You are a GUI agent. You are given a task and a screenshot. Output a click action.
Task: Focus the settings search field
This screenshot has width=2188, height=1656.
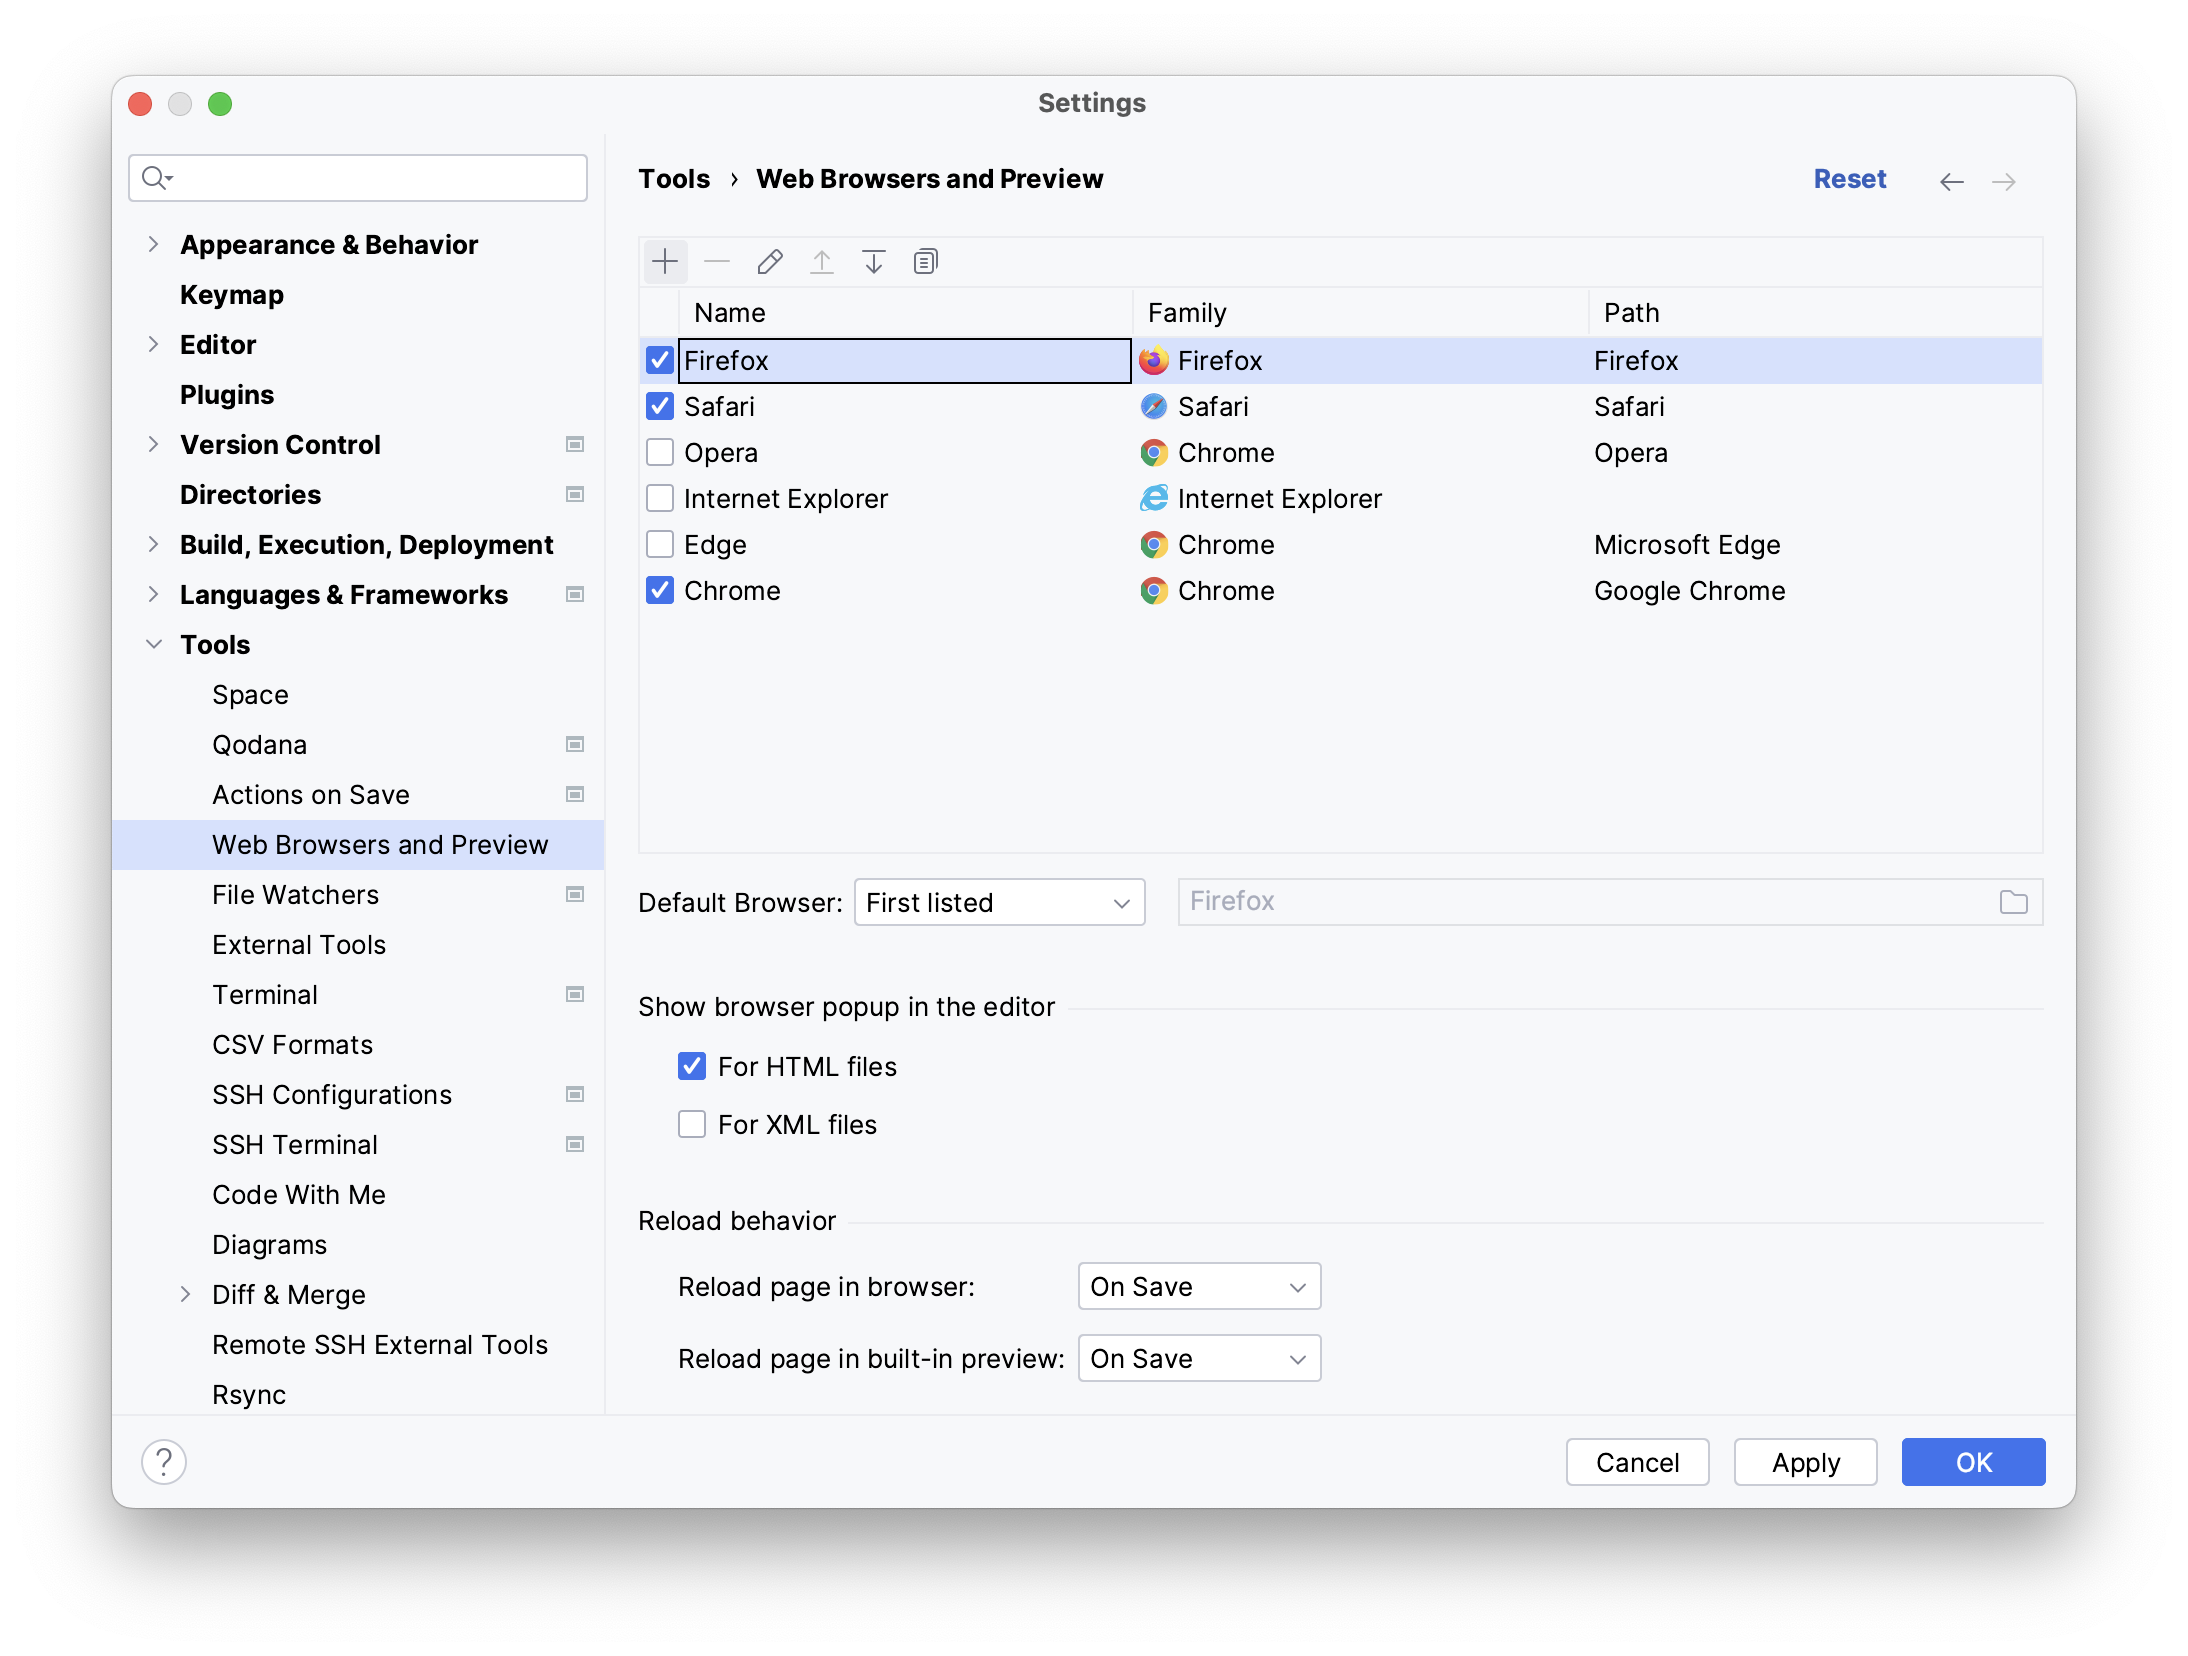358,178
